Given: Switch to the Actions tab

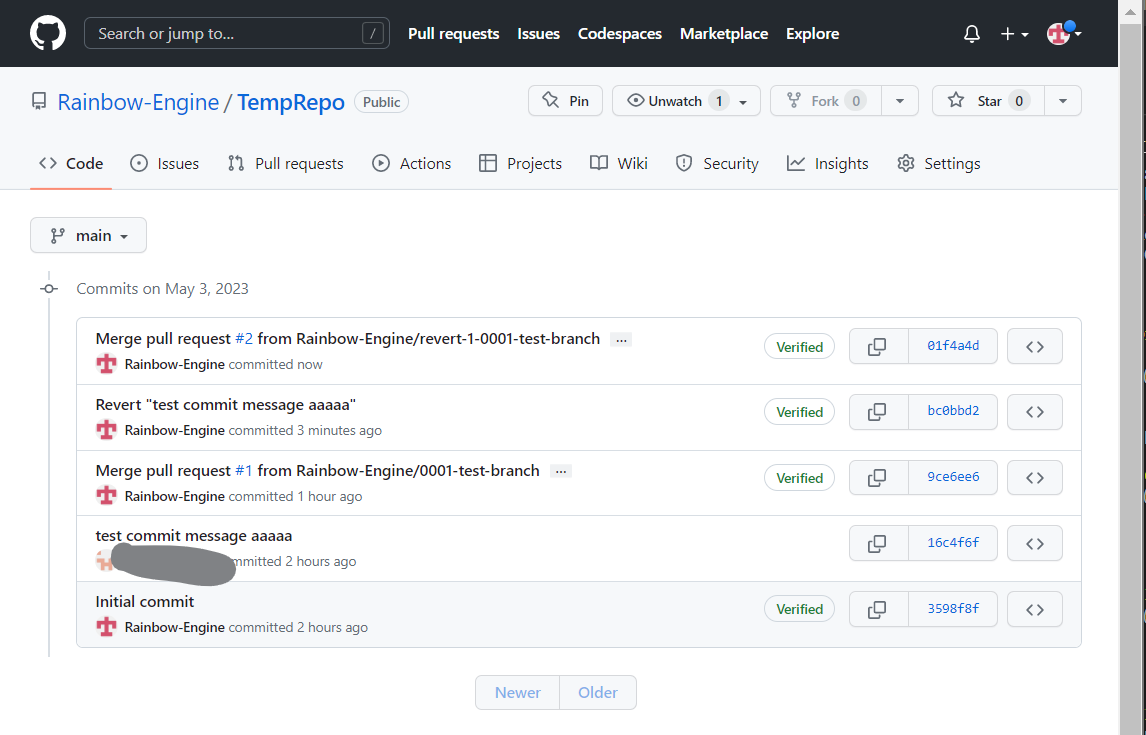Looking at the screenshot, I should (x=411, y=164).
